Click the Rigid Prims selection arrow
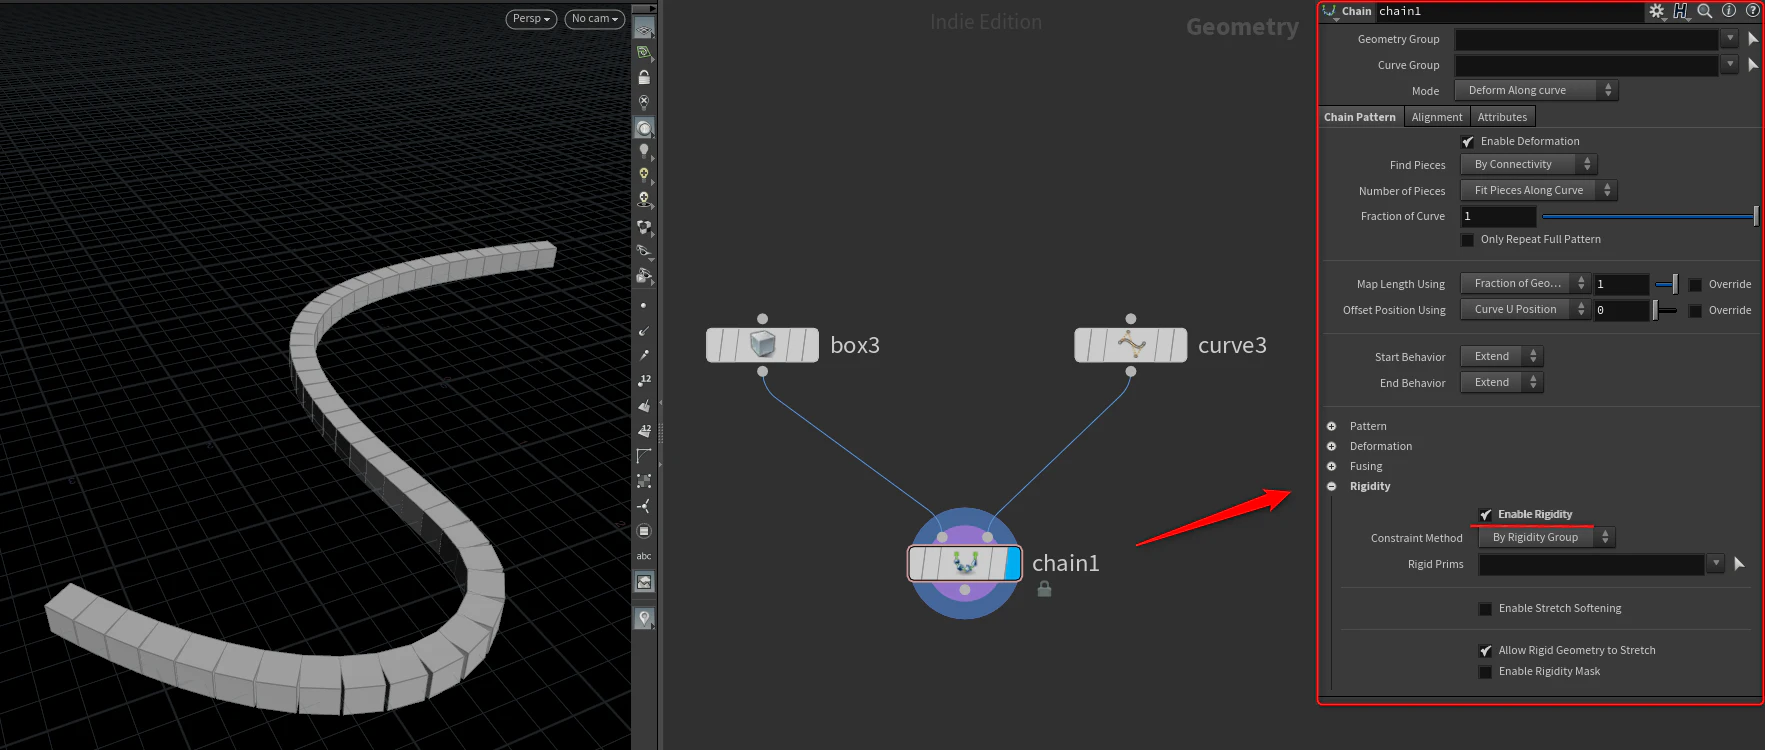This screenshot has width=1765, height=750. [x=1740, y=564]
